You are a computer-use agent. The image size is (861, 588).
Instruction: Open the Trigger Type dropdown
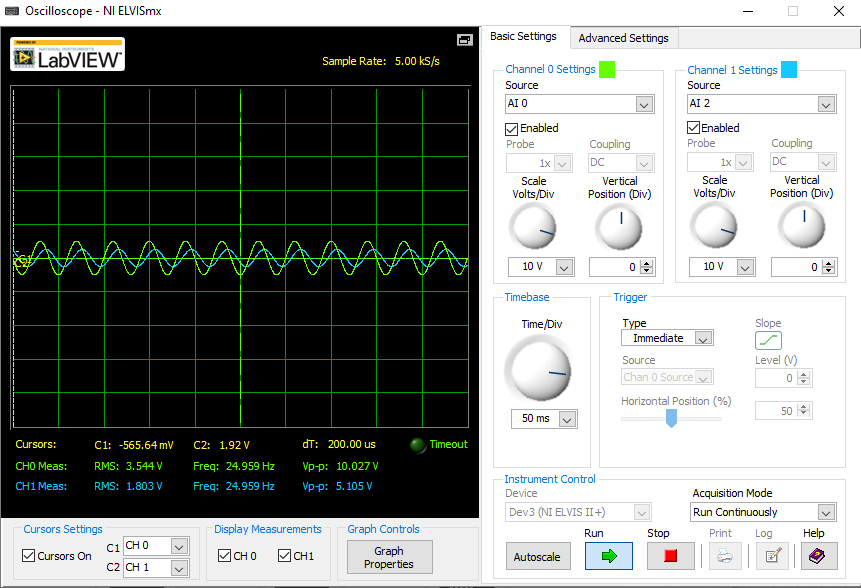[x=667, y=338]
